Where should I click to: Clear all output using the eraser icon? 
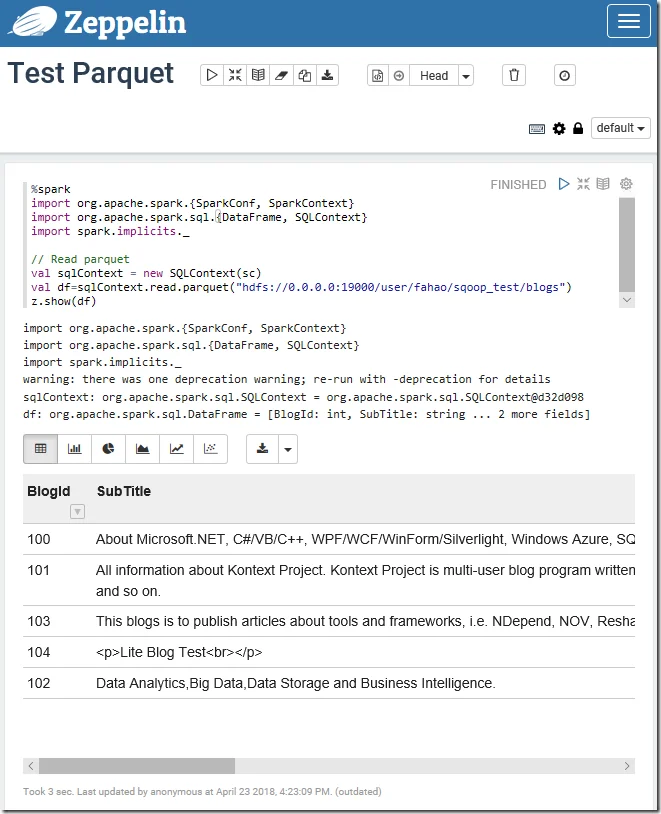[x=281, y=74]
